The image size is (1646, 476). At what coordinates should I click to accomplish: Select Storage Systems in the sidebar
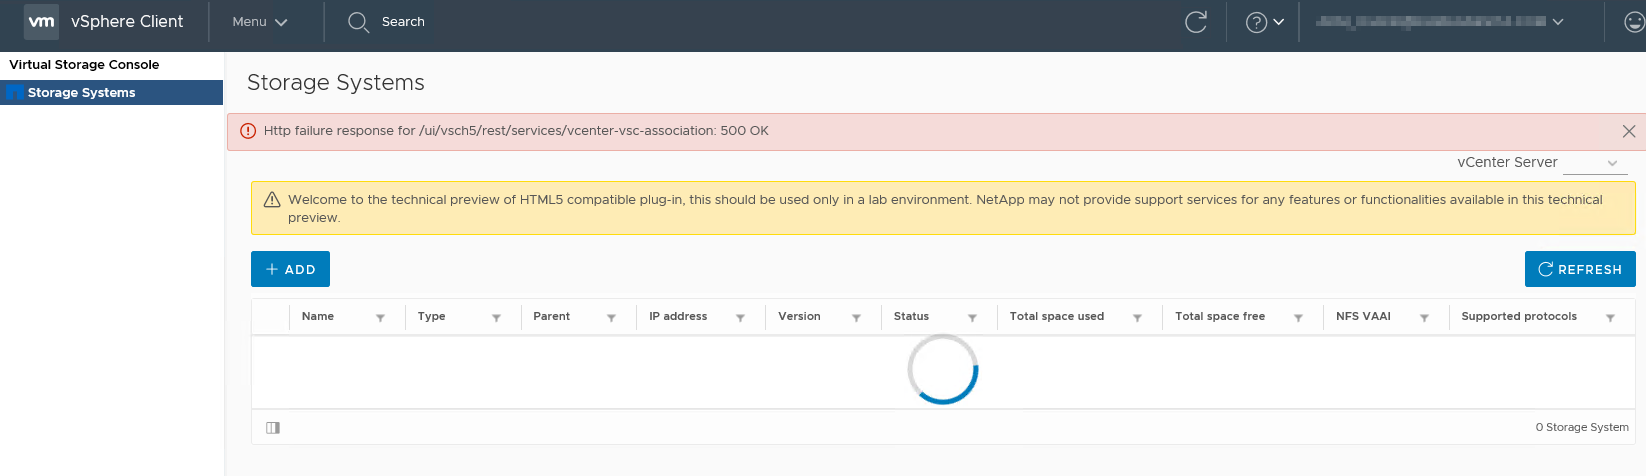pos(111,92)
